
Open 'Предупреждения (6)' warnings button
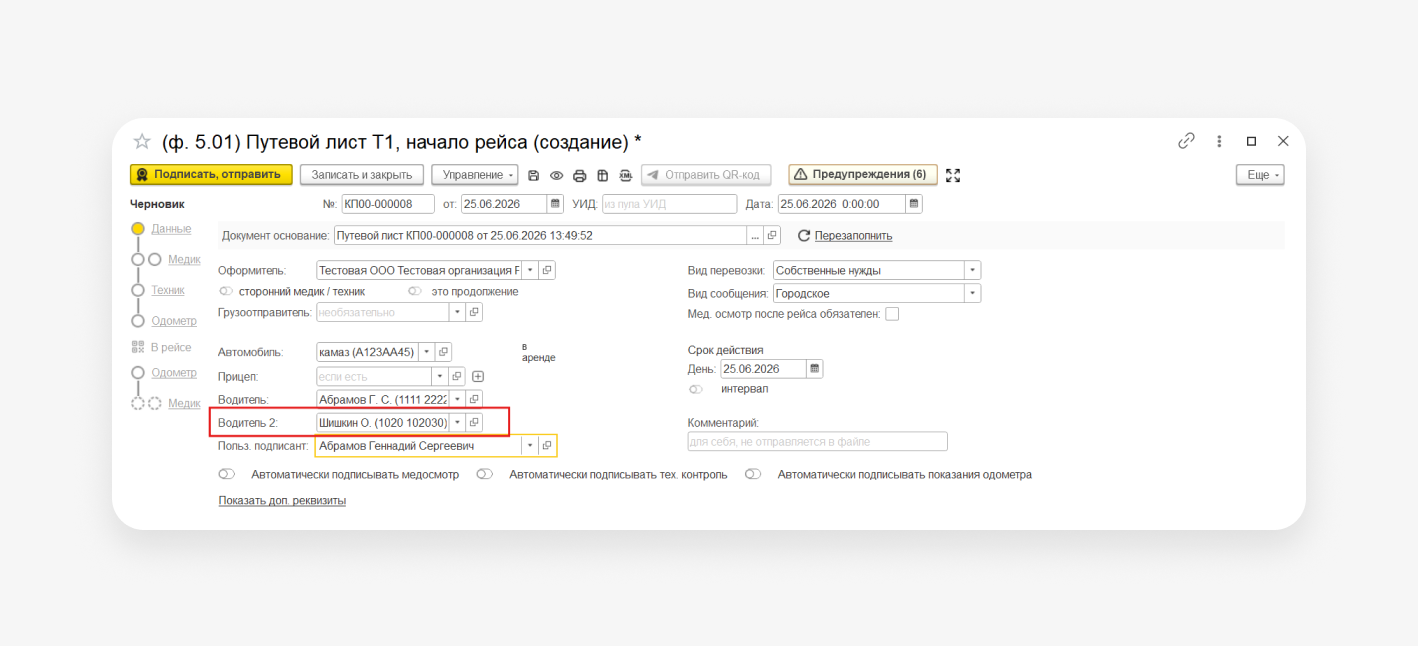(x=863, y=175)
